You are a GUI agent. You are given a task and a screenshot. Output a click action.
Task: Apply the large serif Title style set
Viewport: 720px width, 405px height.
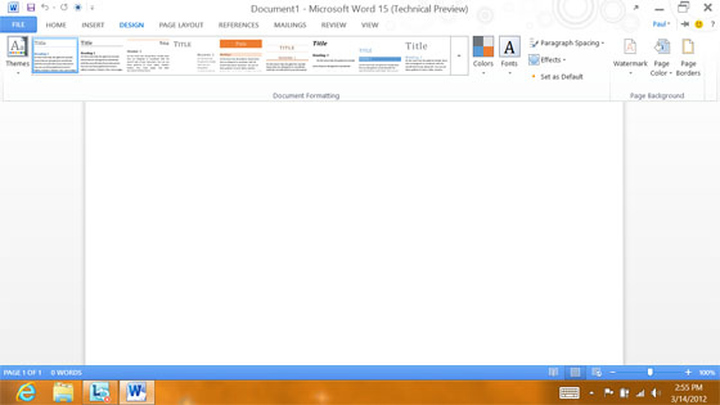pos(426,56)
